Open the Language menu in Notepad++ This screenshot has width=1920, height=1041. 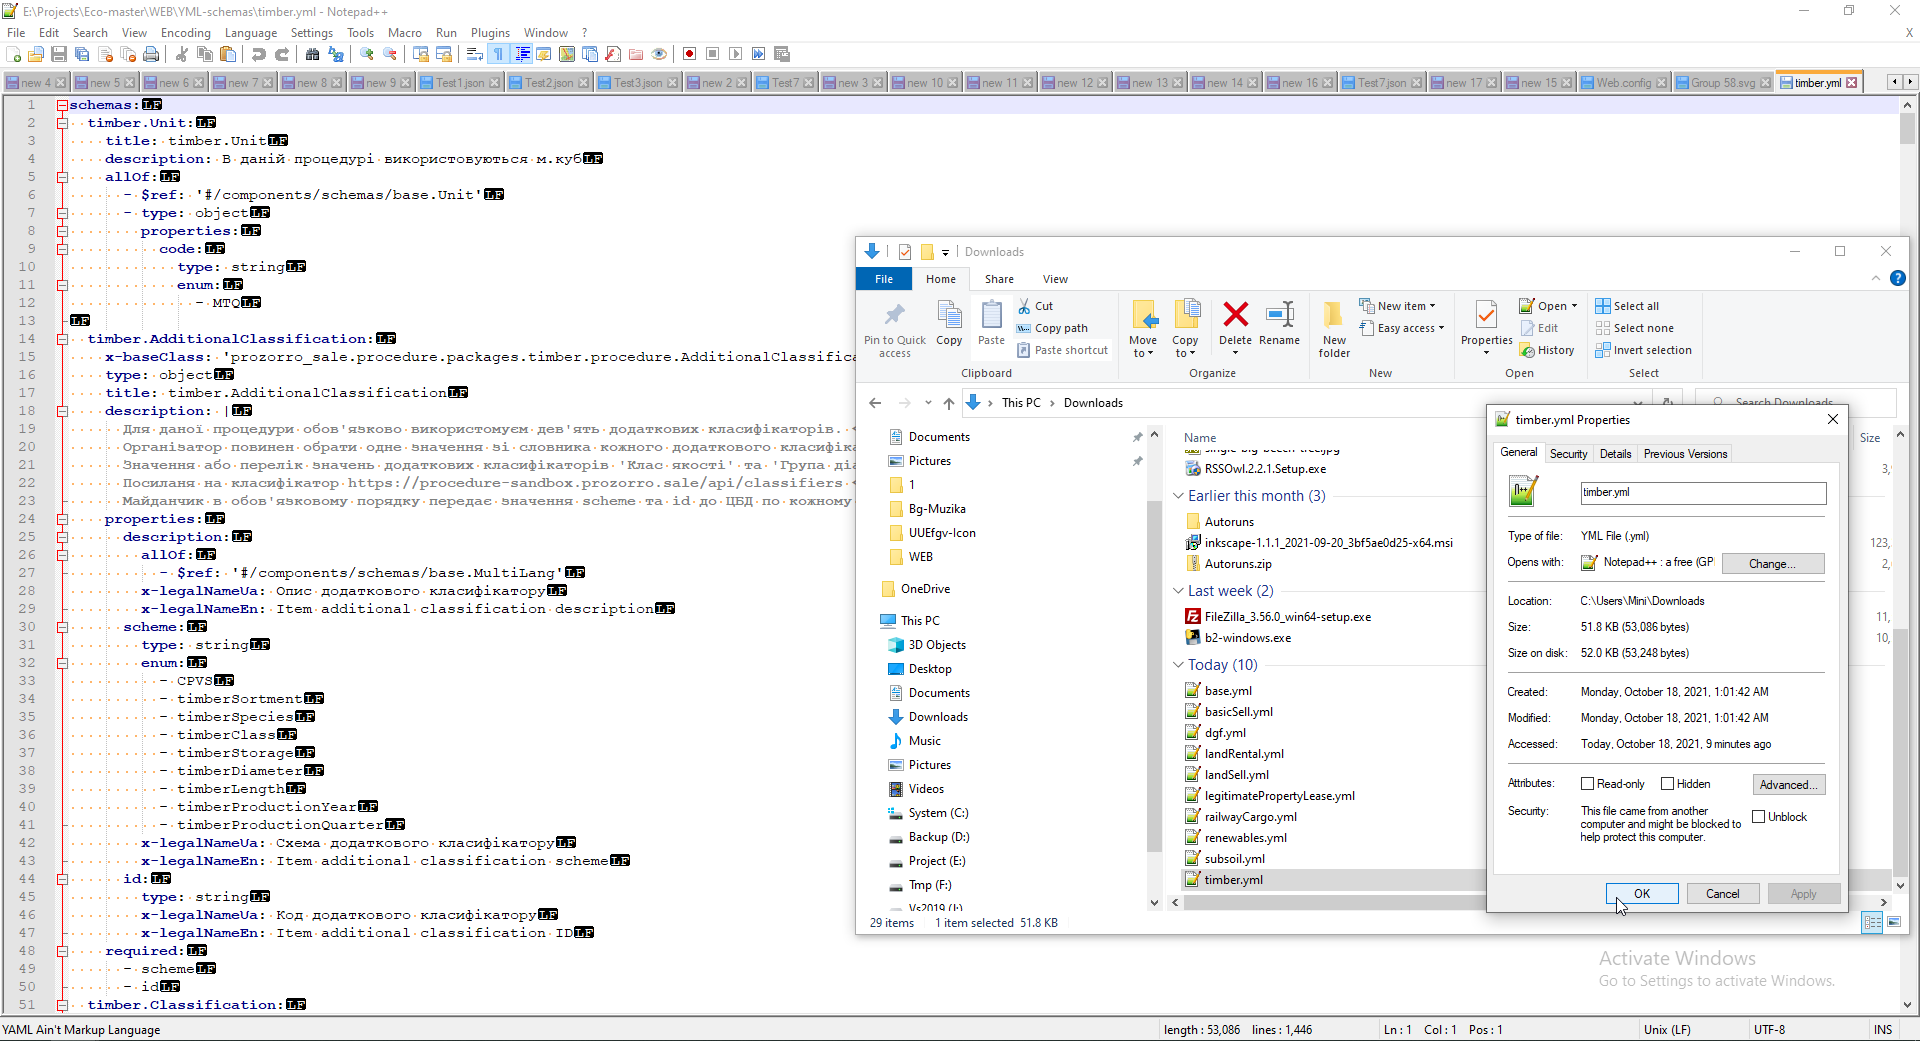coord(251,33)
